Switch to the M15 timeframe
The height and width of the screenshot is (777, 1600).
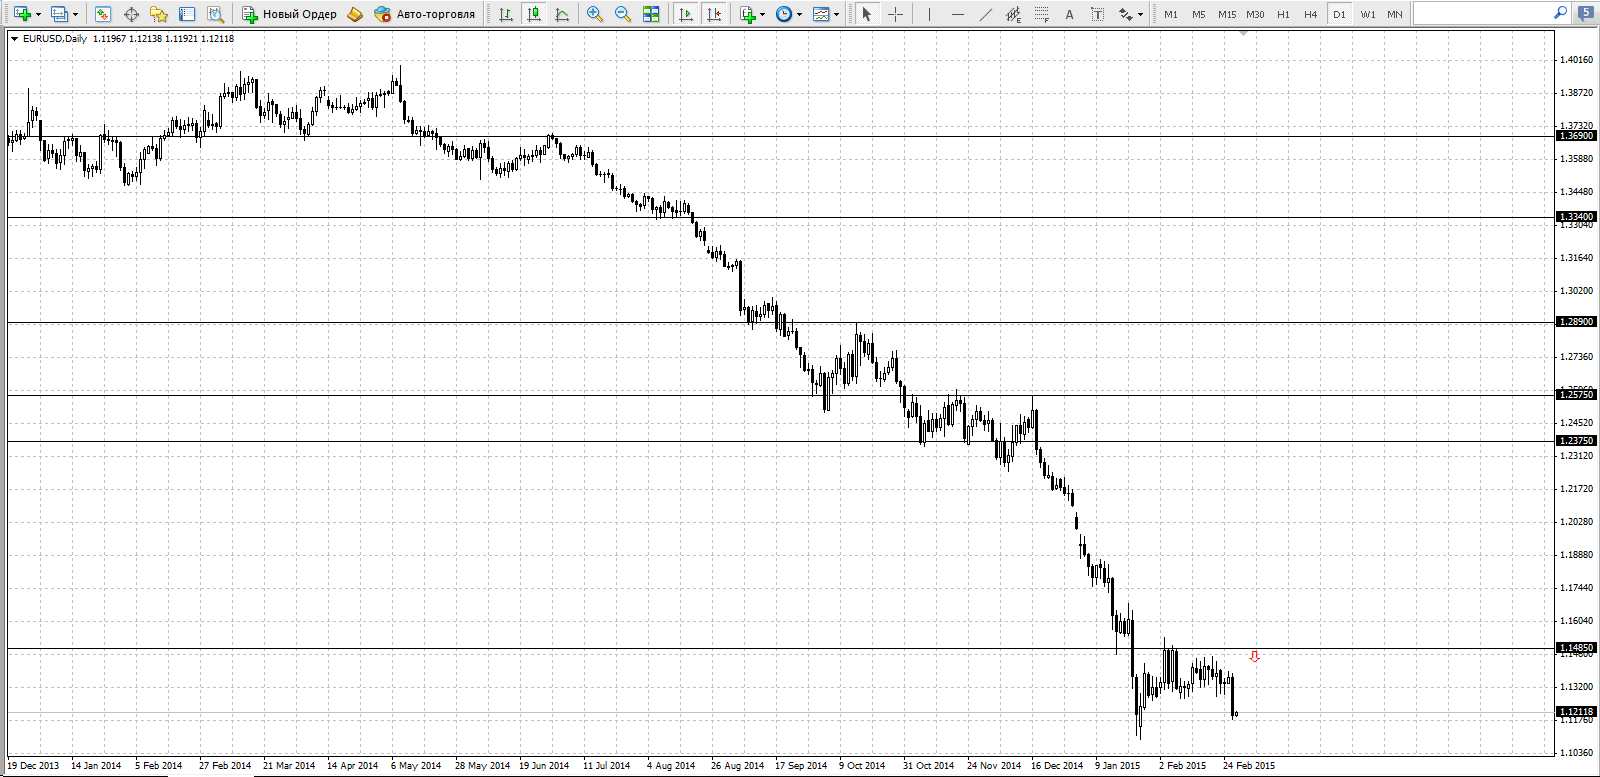pos(1227,14)
